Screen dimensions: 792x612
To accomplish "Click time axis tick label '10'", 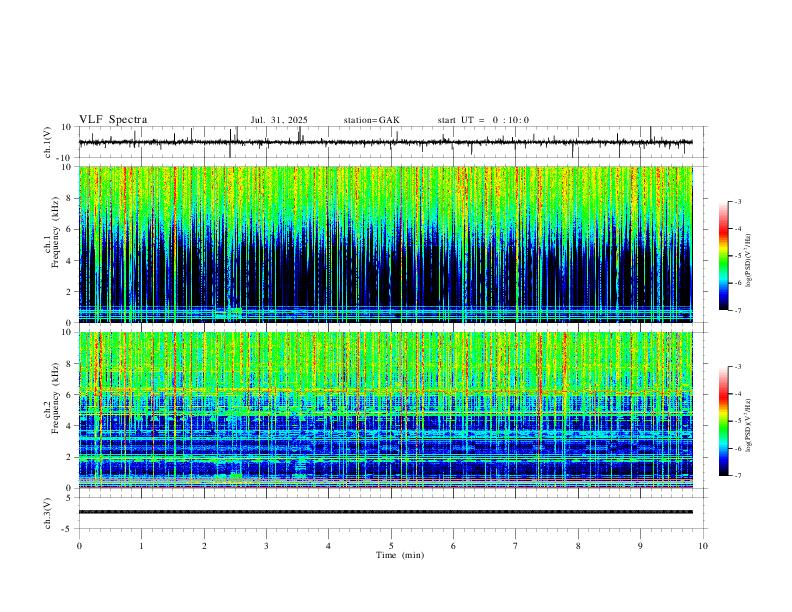I will pos(703,546).
